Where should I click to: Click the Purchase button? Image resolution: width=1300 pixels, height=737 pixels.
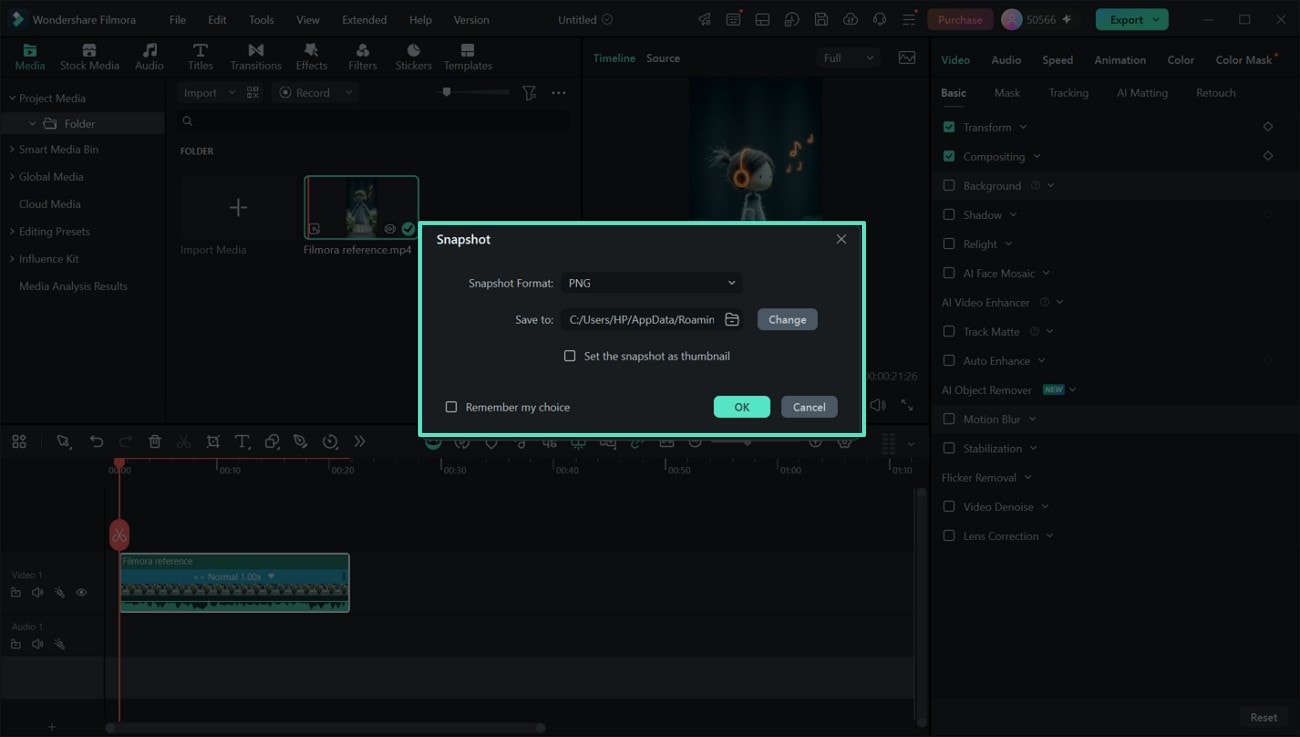pos(960,19)
